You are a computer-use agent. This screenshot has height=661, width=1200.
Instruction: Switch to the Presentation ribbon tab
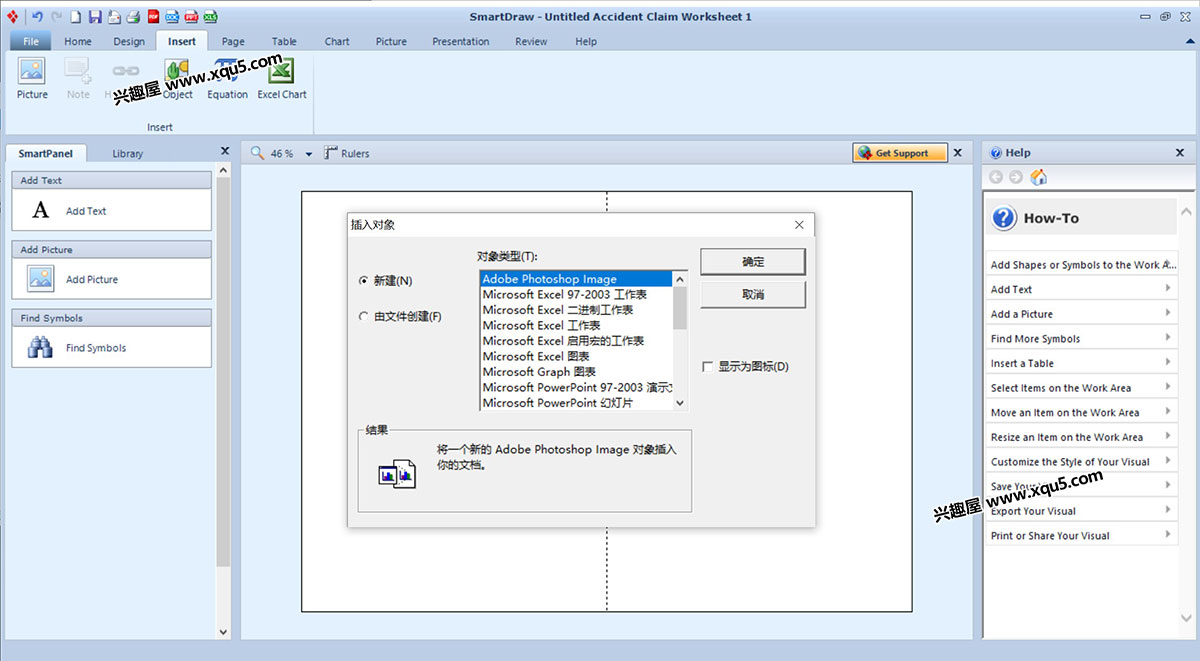coord(461,41)
